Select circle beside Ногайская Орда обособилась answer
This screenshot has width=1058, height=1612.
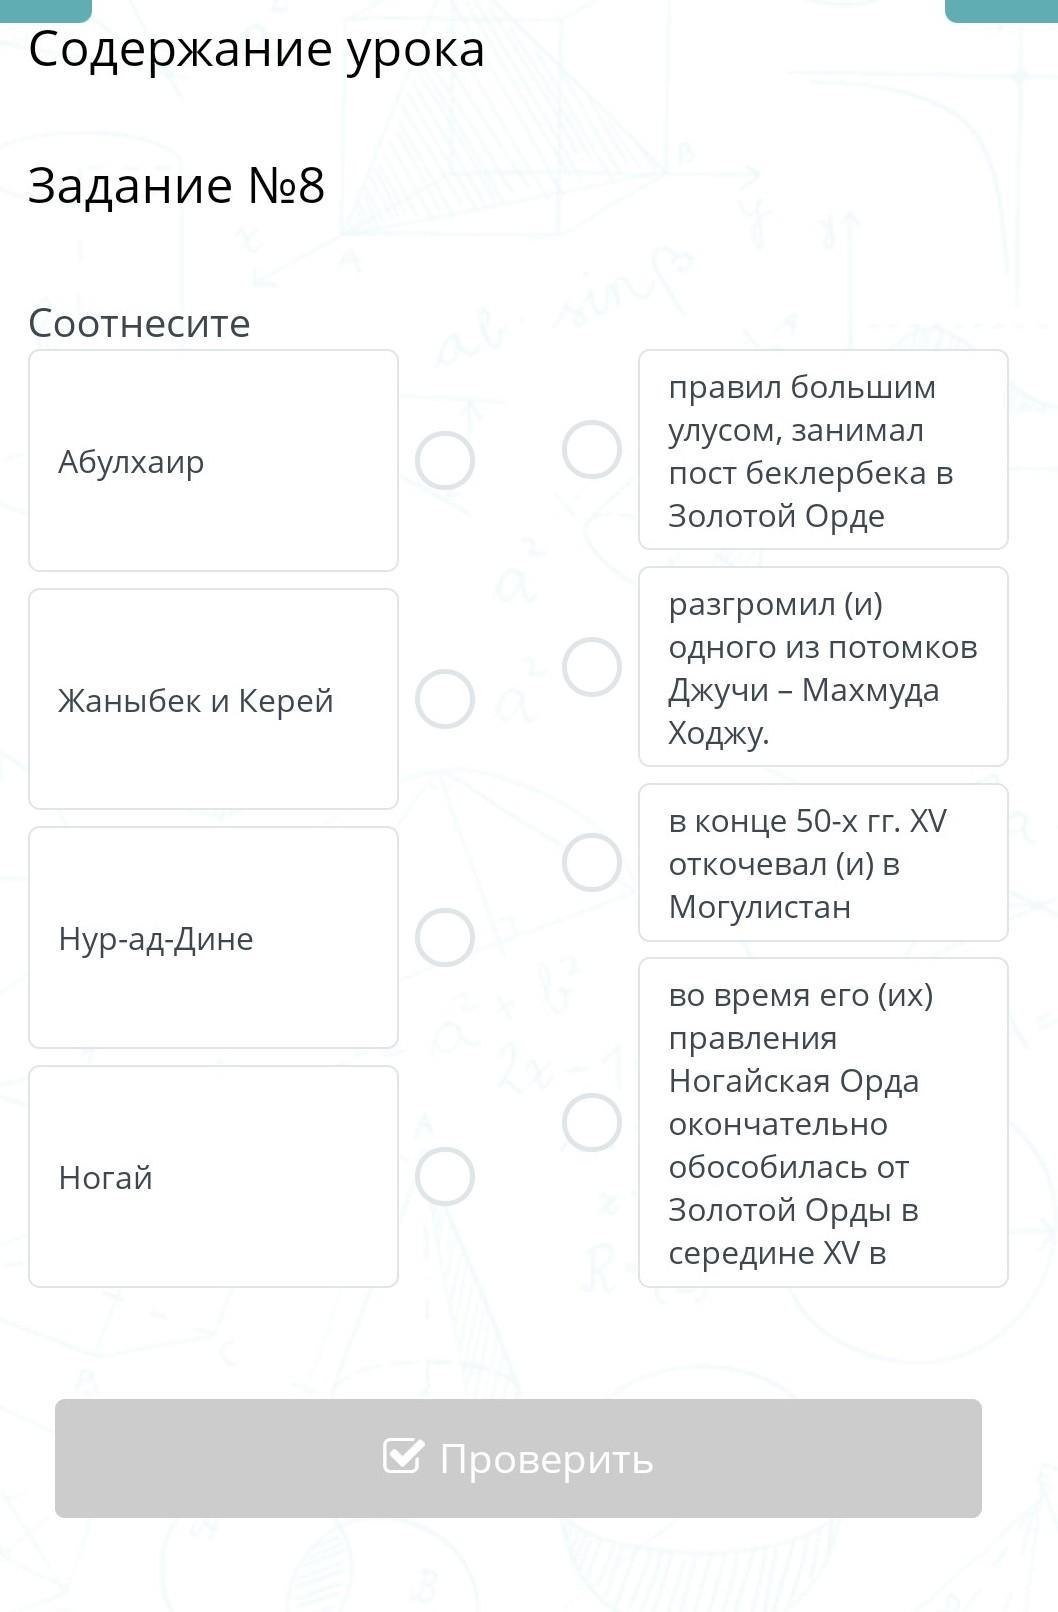point(592,1123)
